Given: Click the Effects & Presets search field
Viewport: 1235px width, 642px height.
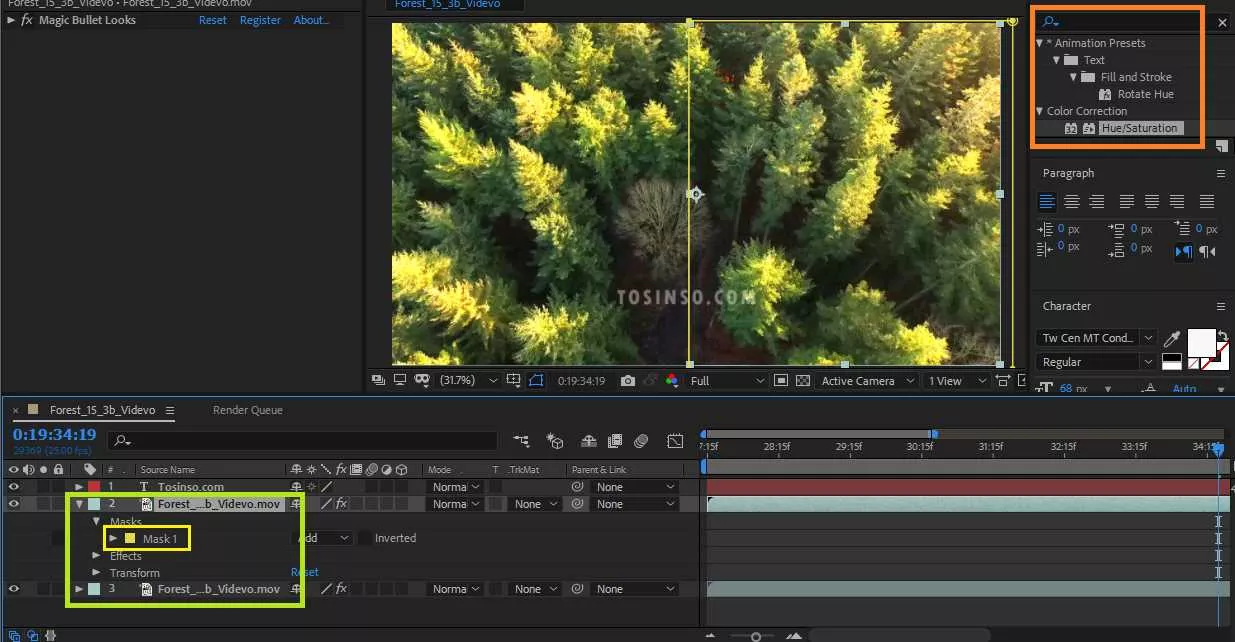Looking at the screenshot, I should [x=1120, y=22].
